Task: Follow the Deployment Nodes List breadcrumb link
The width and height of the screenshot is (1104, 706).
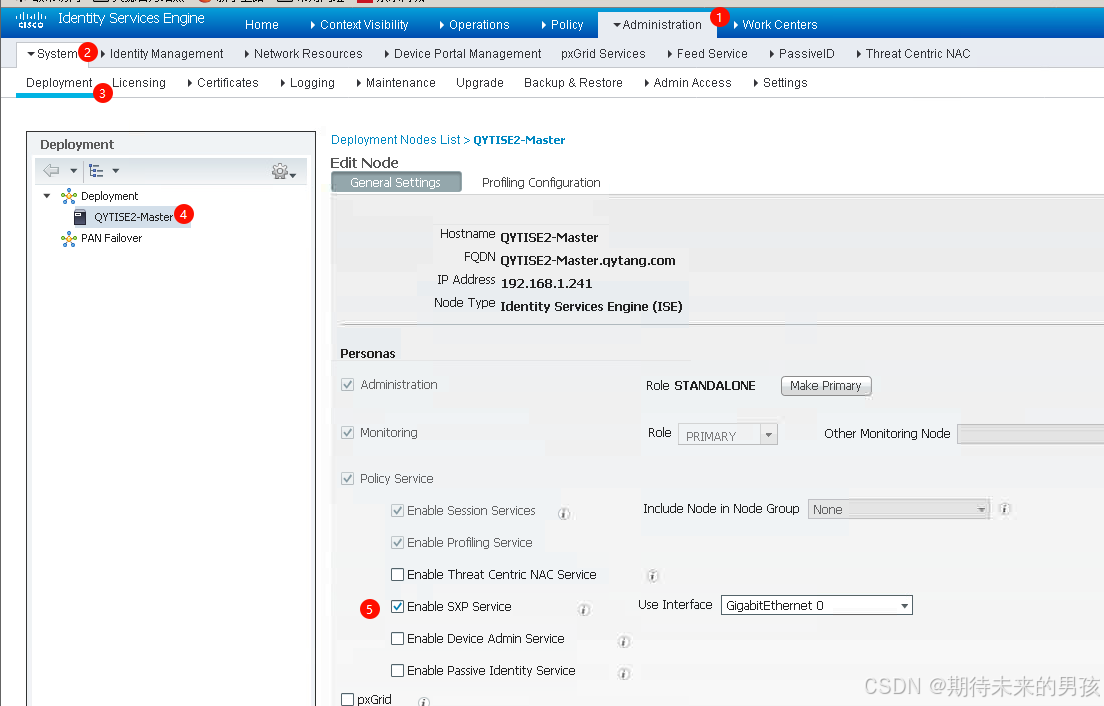Action: pos(396,140)
